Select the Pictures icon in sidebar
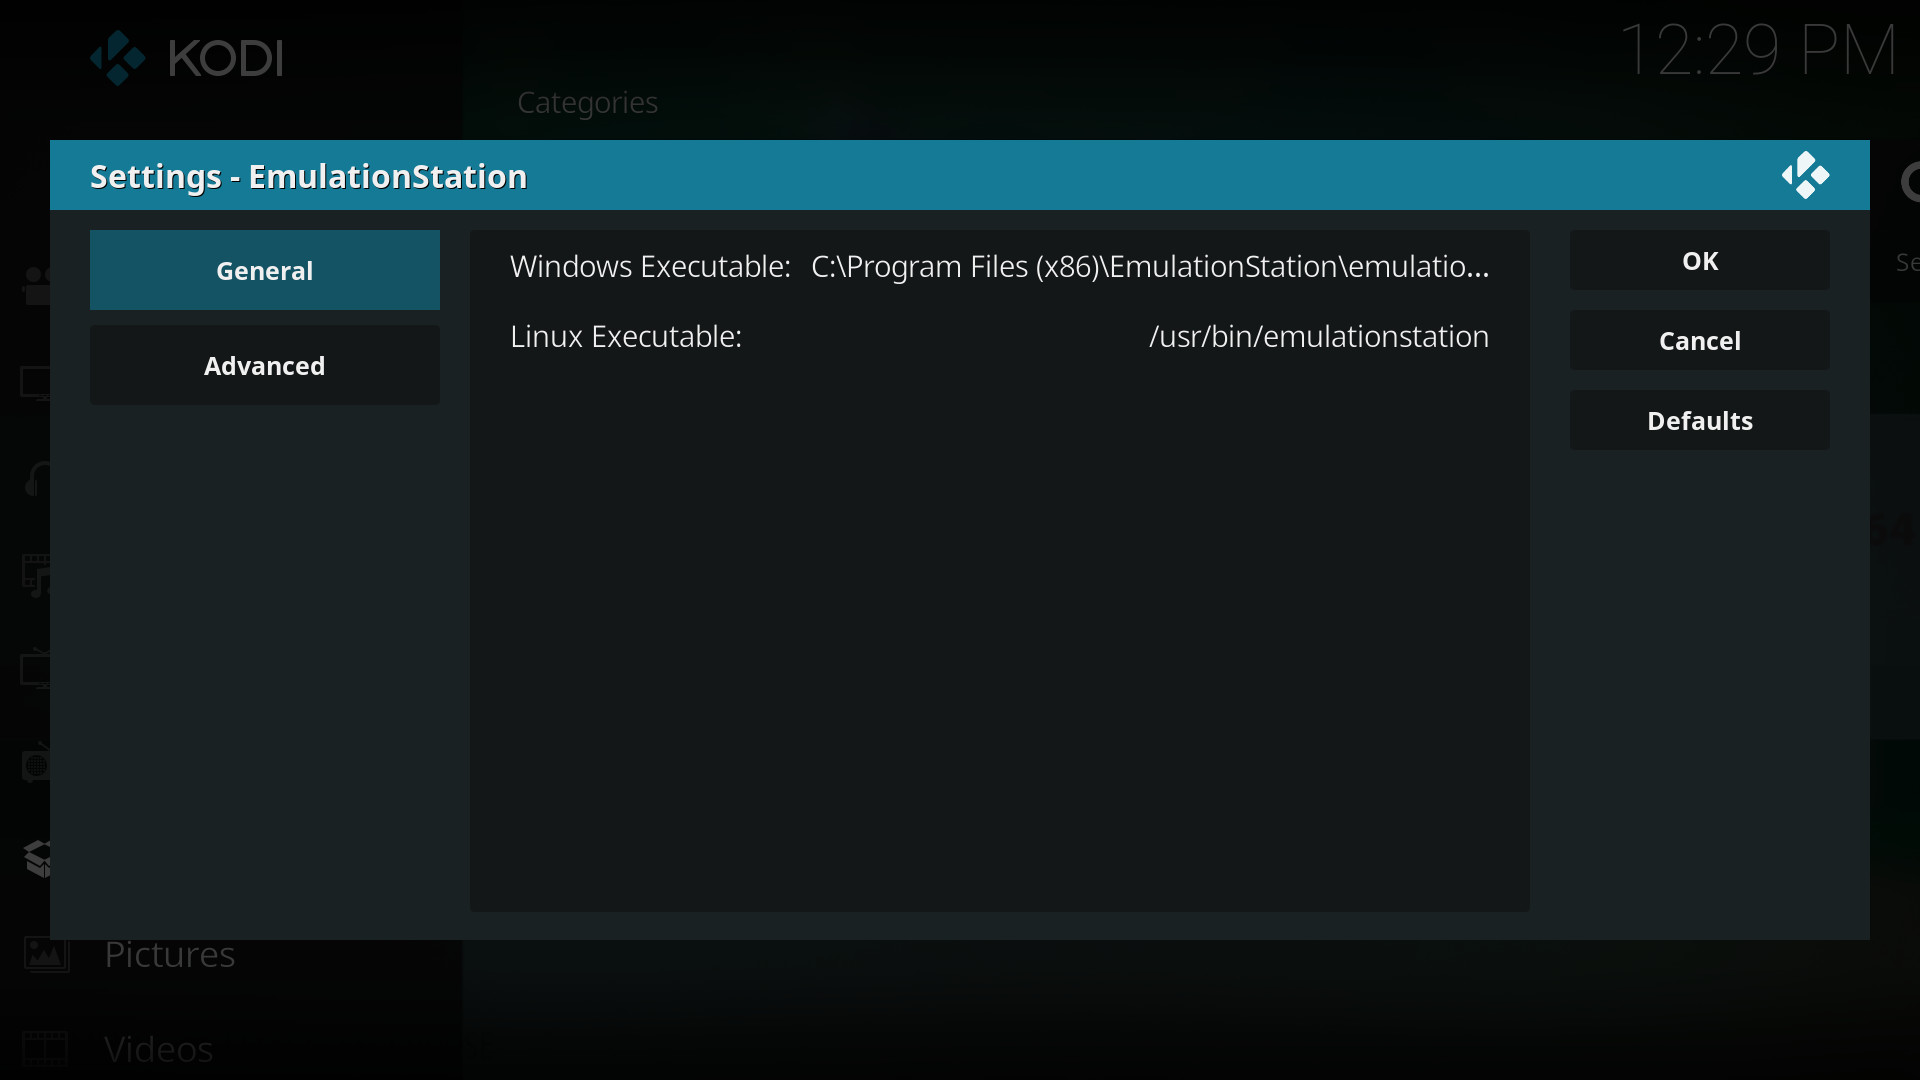 click(46, 955)
